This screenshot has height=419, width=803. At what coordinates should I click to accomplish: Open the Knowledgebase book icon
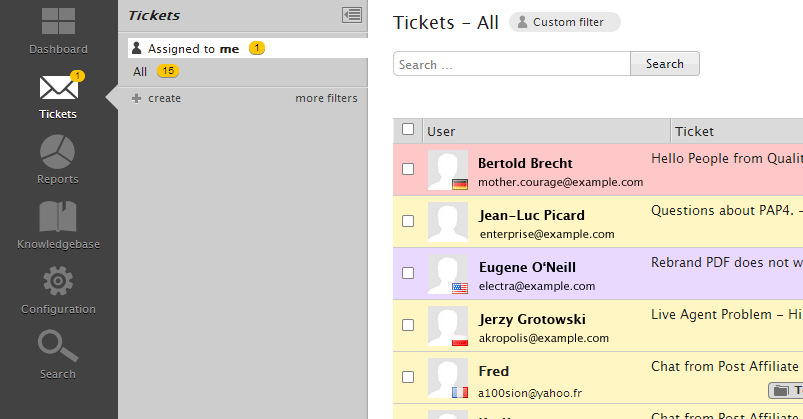tap(57, 218)
